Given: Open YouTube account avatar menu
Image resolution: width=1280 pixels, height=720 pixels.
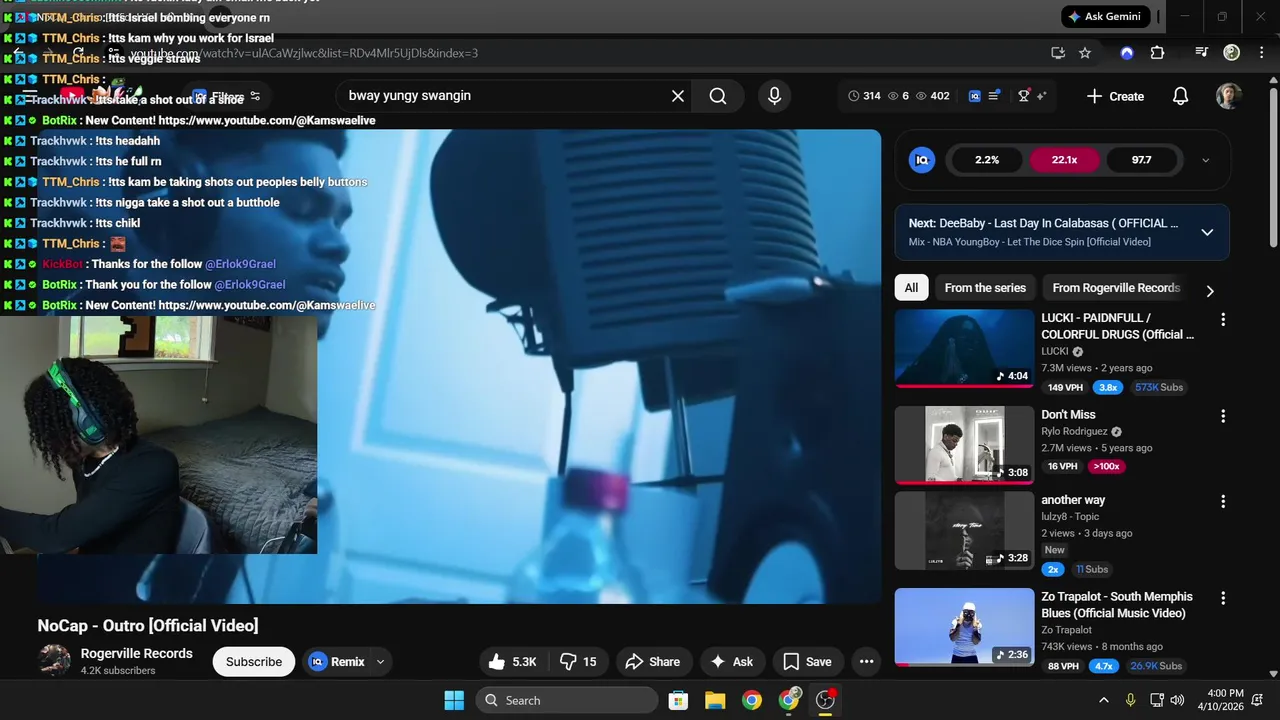Looking at the screenshot, I should tap(1229, 96).
